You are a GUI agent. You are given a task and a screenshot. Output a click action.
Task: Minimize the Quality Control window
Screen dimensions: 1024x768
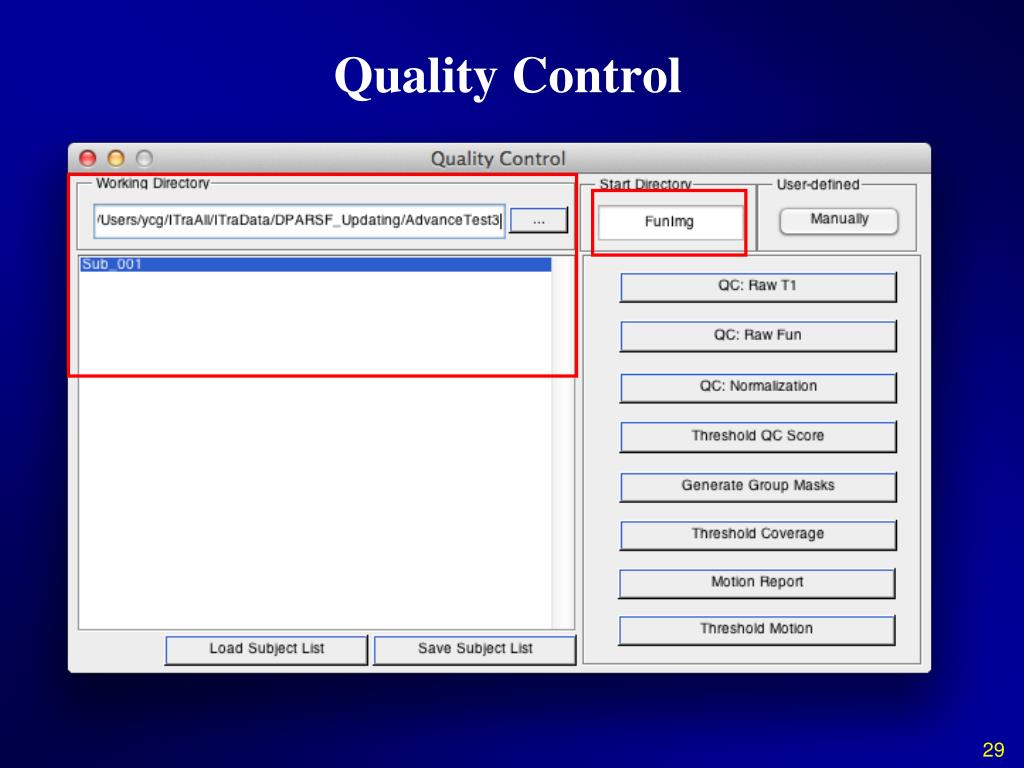116,158
